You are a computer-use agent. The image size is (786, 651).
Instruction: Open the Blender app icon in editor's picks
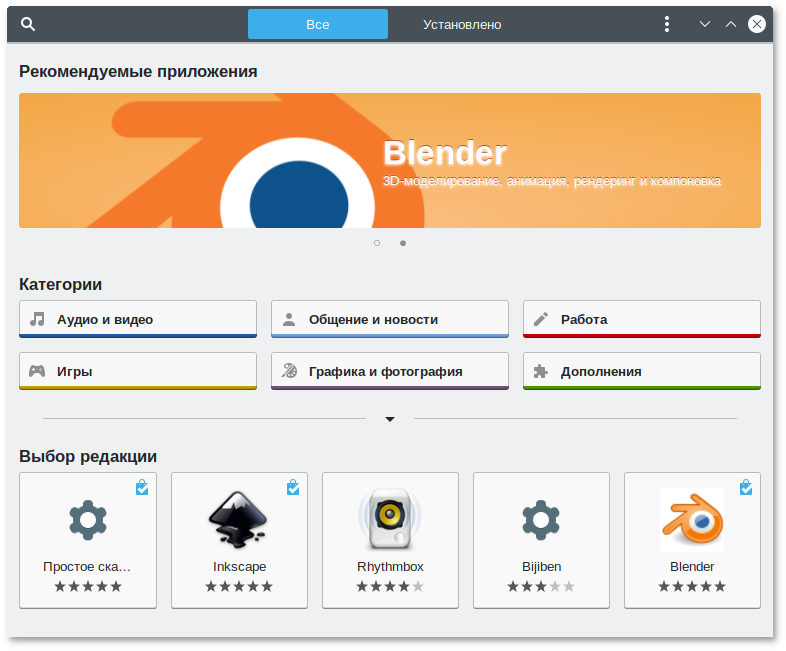point(692,520)
